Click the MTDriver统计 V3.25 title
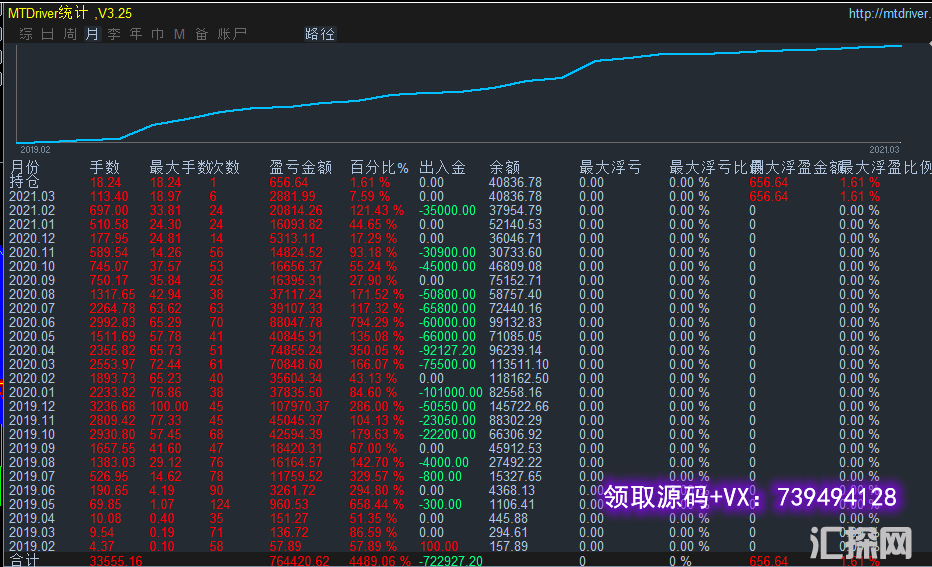The image size is (932, 567). coord(70,13)
